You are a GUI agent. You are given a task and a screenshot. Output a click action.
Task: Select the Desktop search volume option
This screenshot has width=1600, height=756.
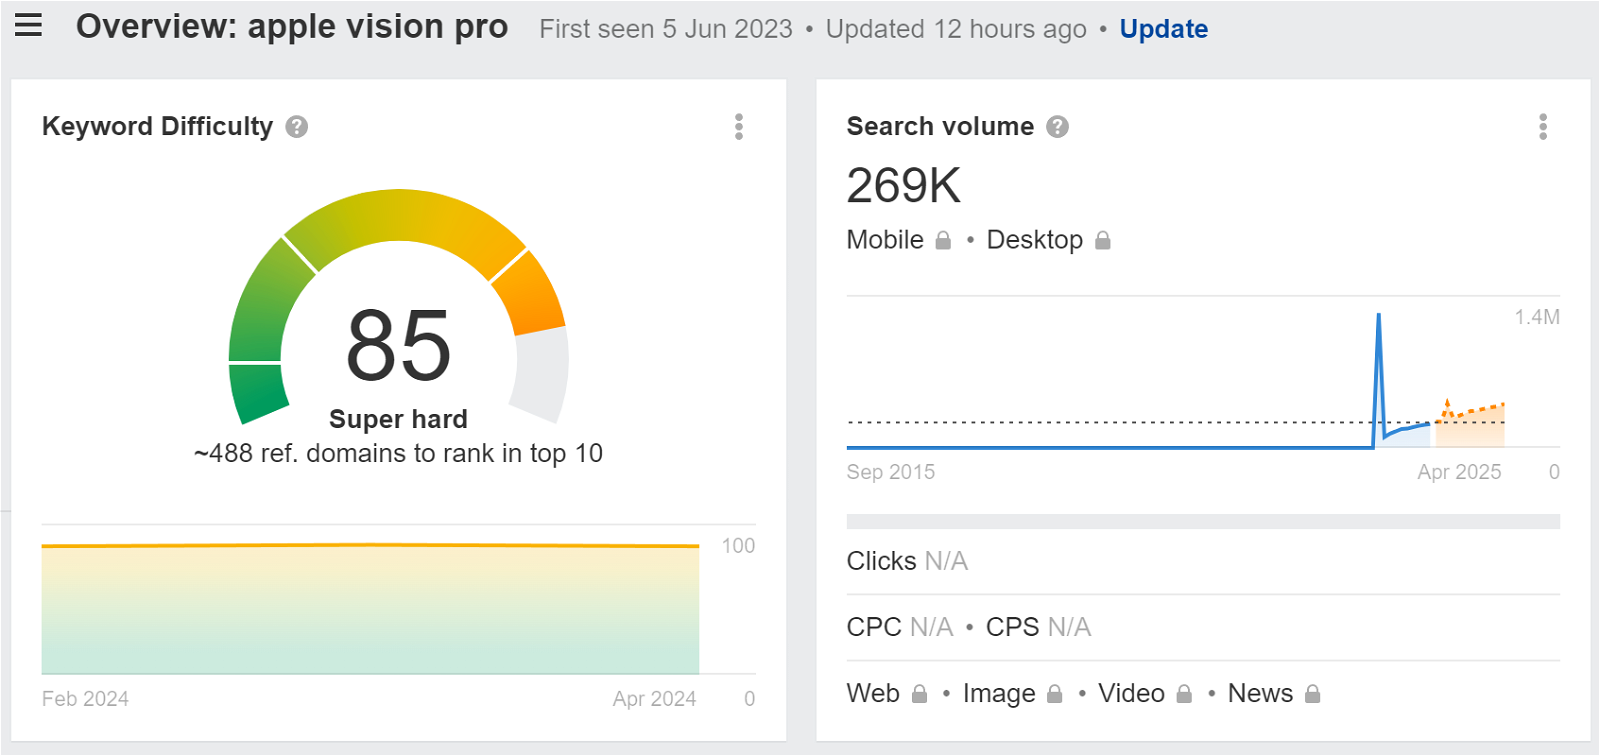pos(1034,240)
